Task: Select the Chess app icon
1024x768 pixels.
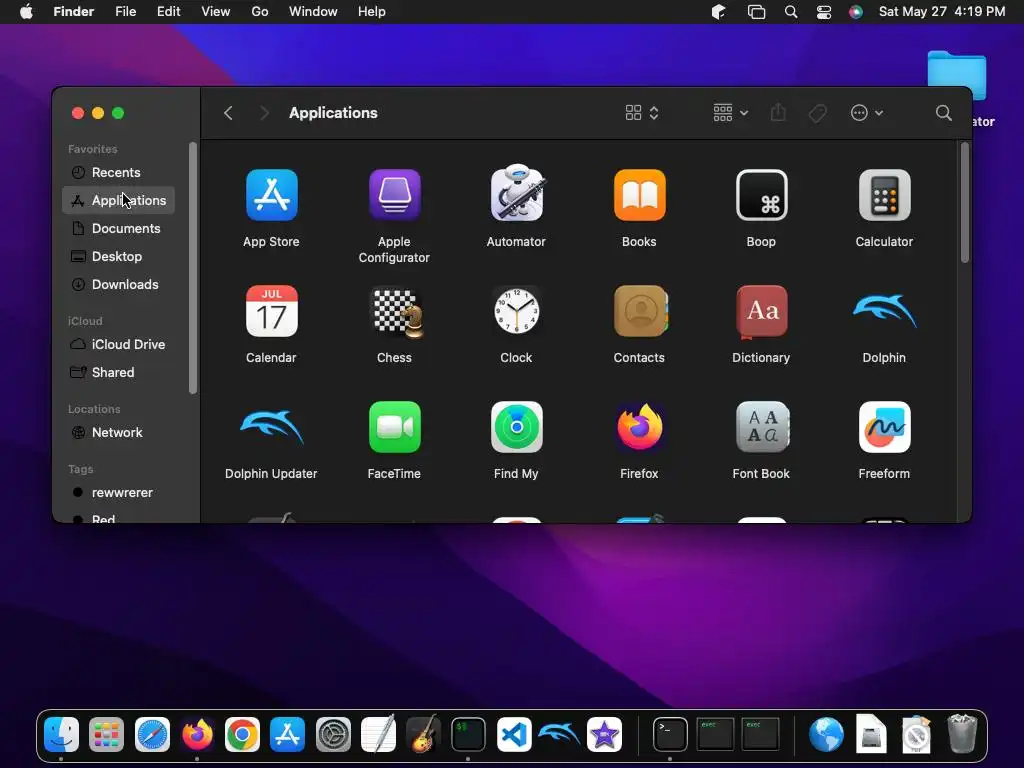Action: click(x=396, y=312)
